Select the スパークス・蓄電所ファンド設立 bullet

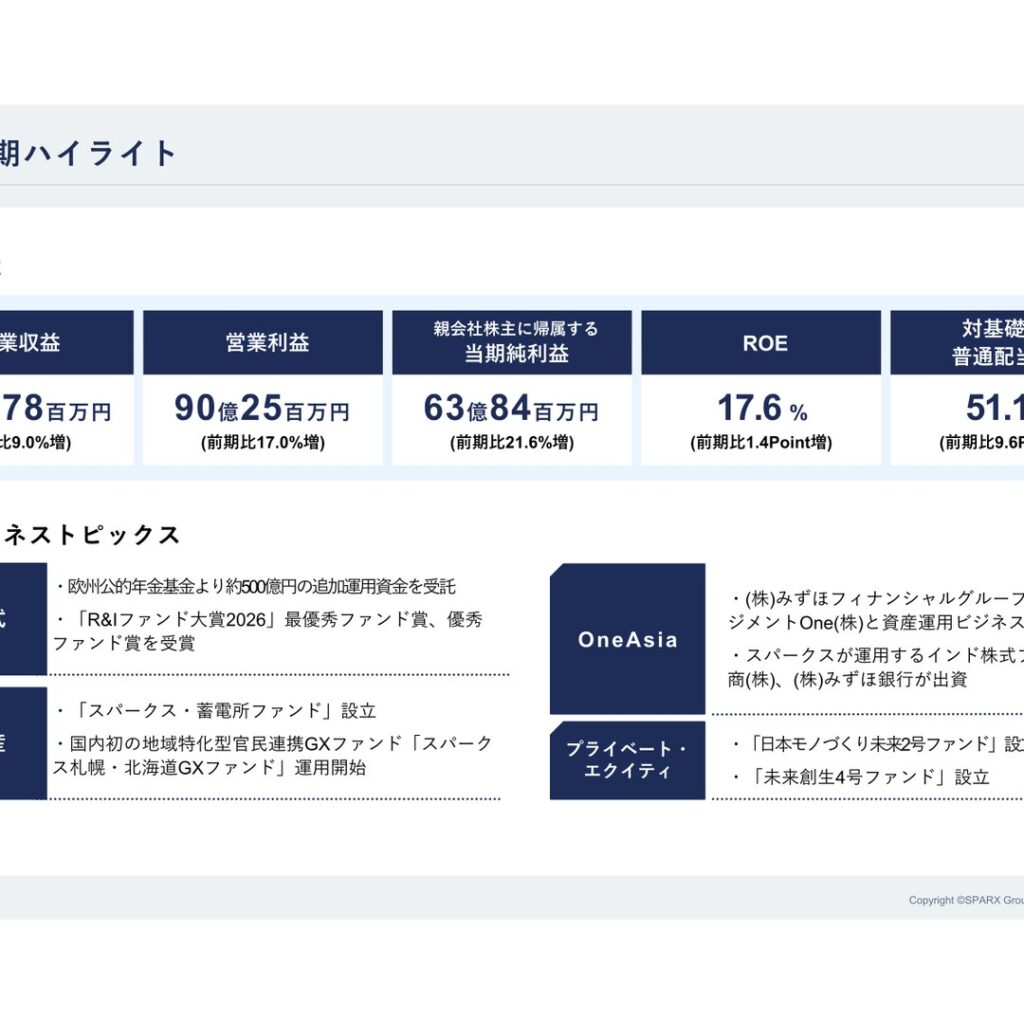[216, 711]
